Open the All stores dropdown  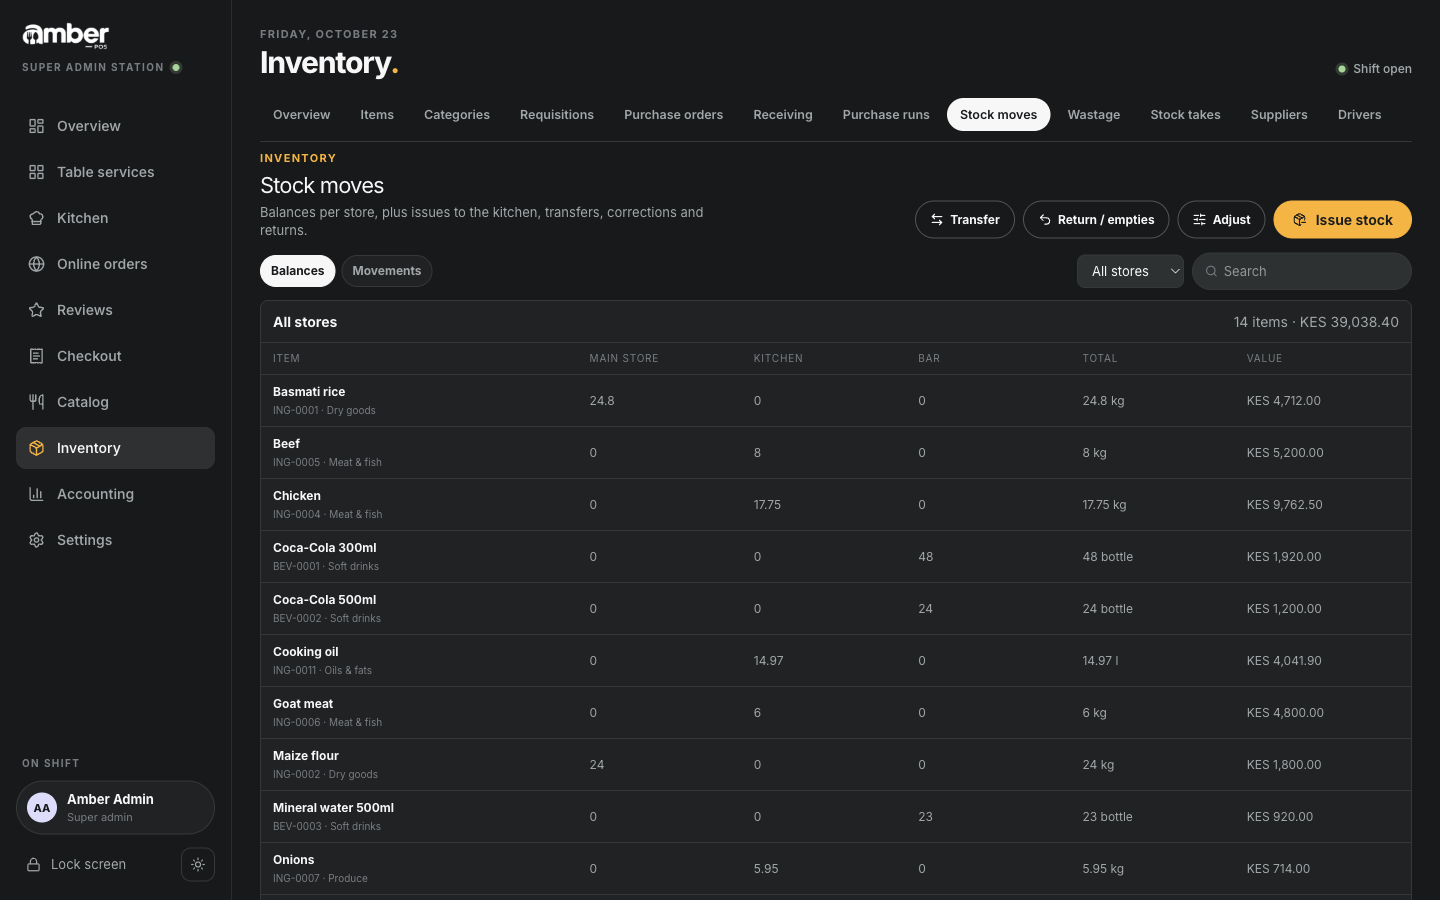click(x=1130, y=271)
